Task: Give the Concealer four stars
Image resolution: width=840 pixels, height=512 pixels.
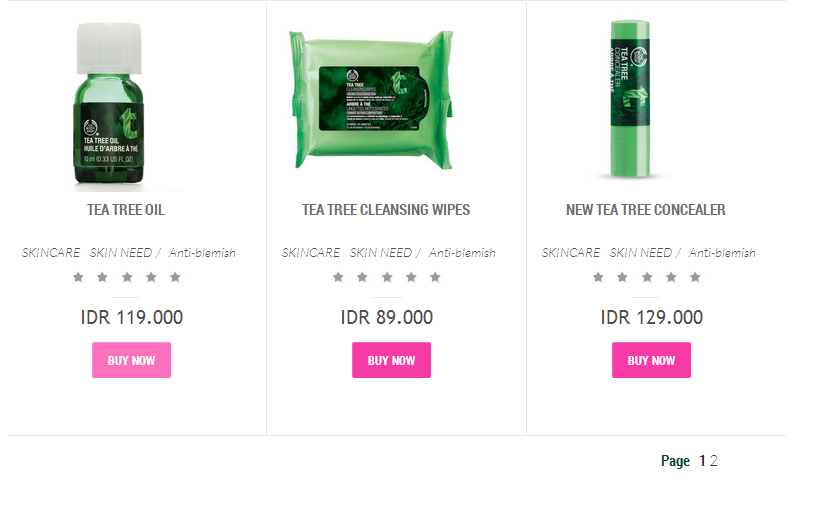Action: tap(671, 277)
